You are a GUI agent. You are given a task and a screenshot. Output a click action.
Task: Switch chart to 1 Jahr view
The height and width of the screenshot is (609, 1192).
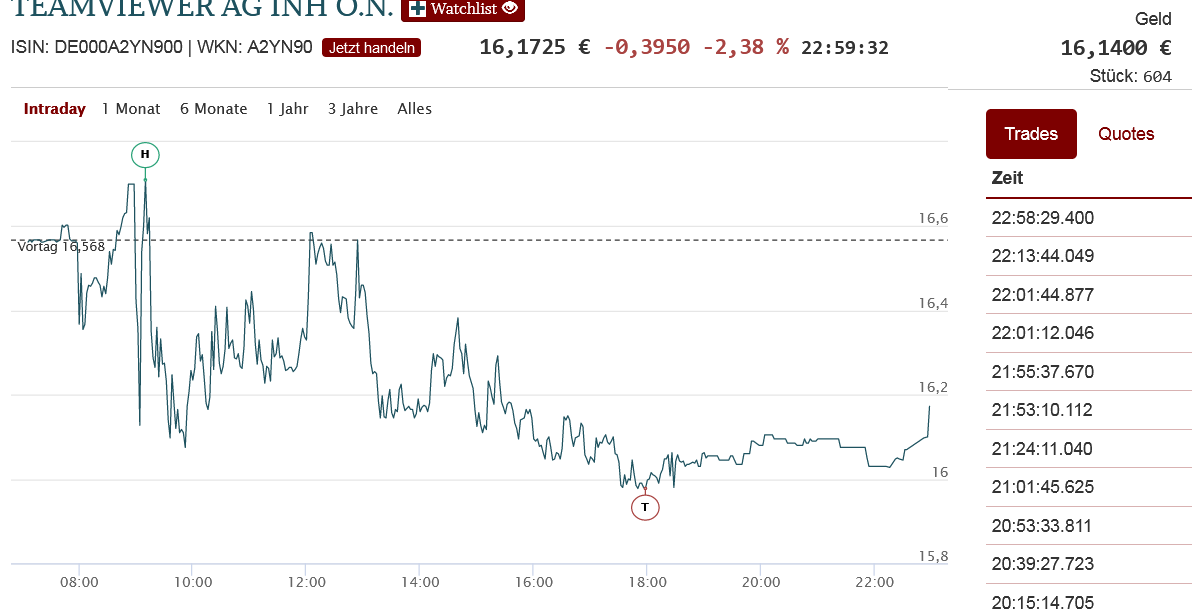tap(287, 109)
